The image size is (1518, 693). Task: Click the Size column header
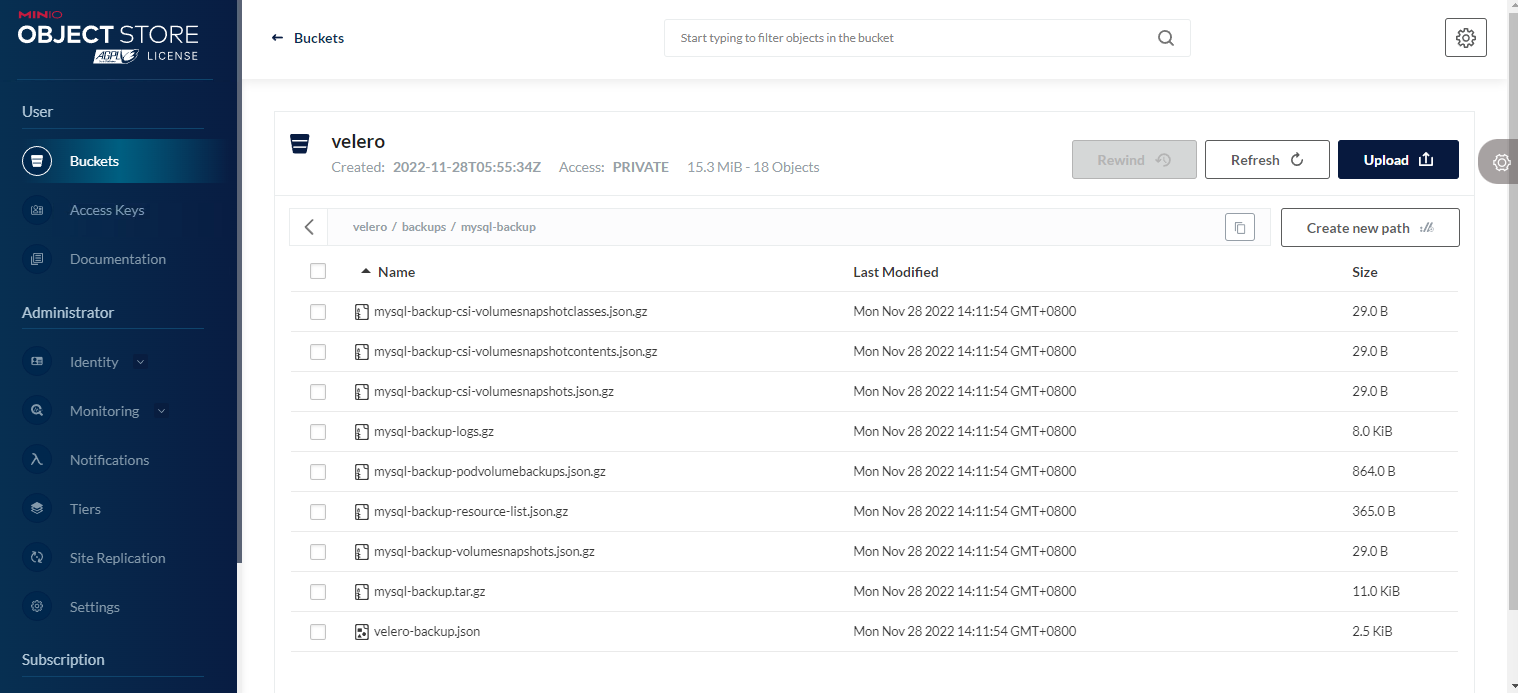[x=1365, y=272]
